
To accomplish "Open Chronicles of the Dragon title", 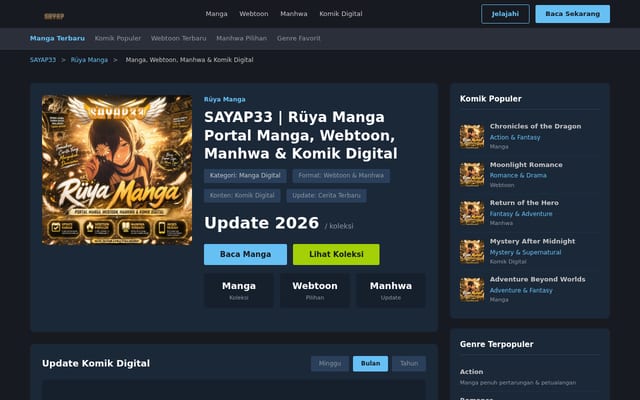I will coord(536,127).
